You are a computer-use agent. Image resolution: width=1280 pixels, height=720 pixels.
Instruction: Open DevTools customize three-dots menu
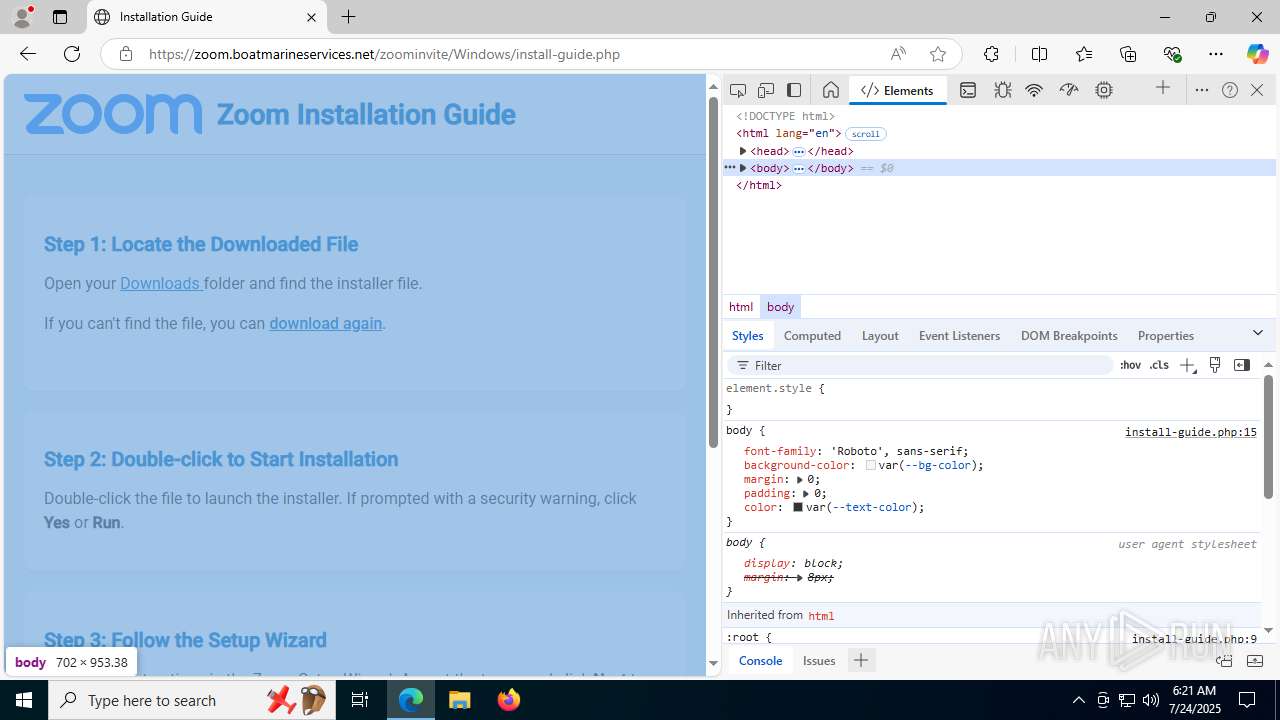tap(1202, 90)
